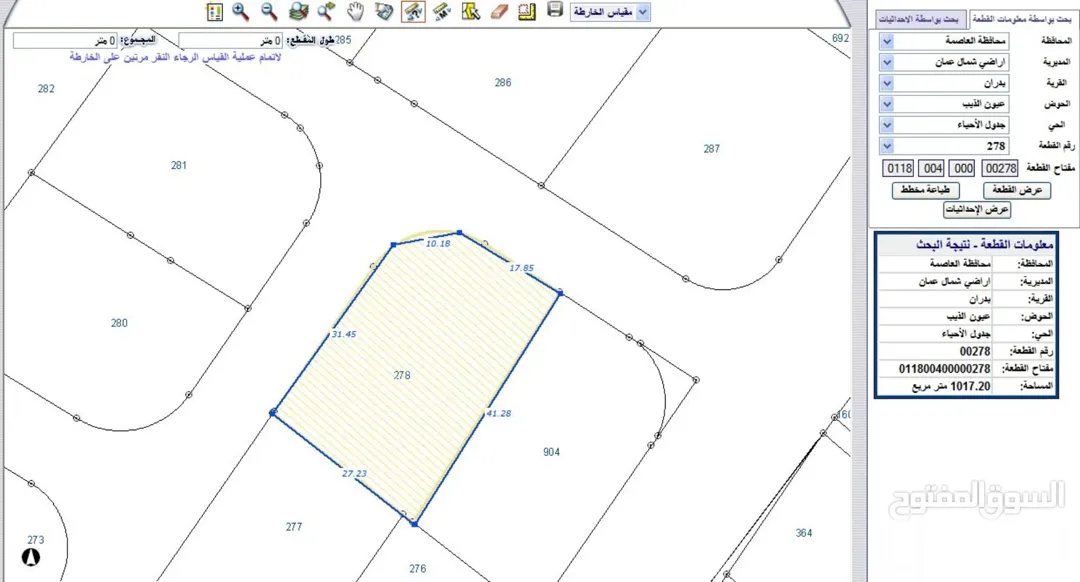Open the map scale dropdown
1080x582 pixels.
point(610,12)
